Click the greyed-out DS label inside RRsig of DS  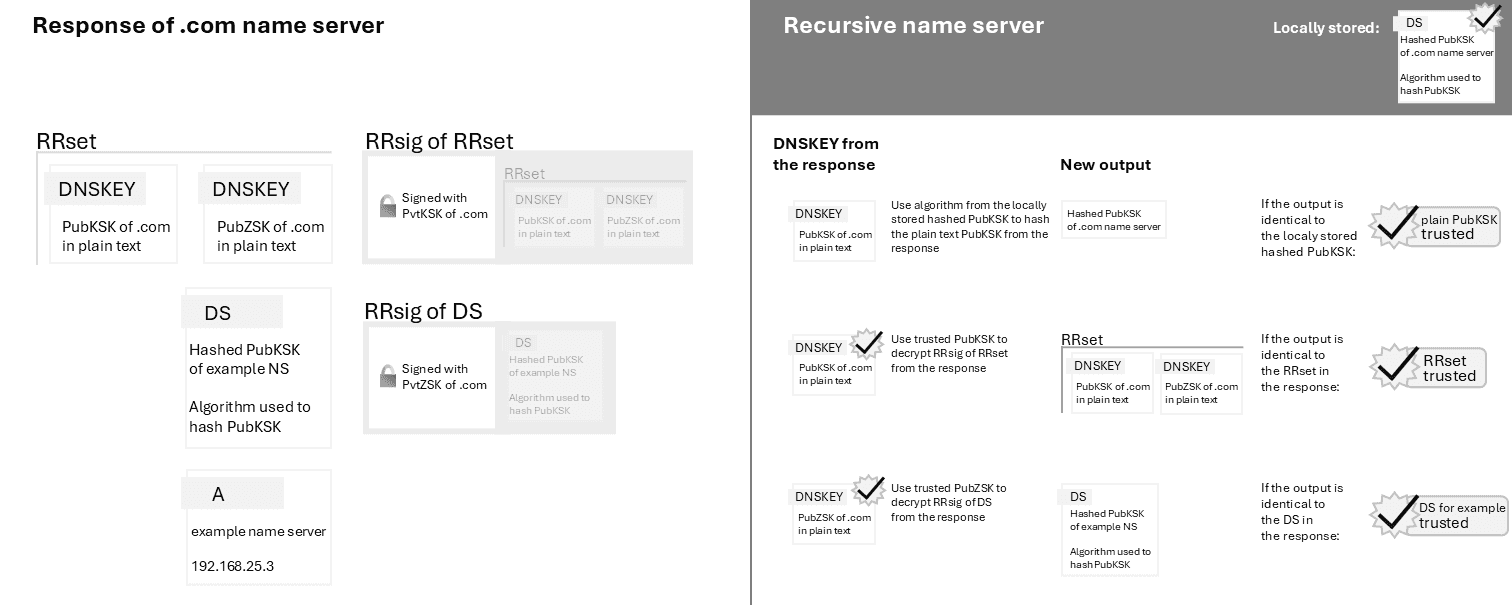[x=523, y=343]
